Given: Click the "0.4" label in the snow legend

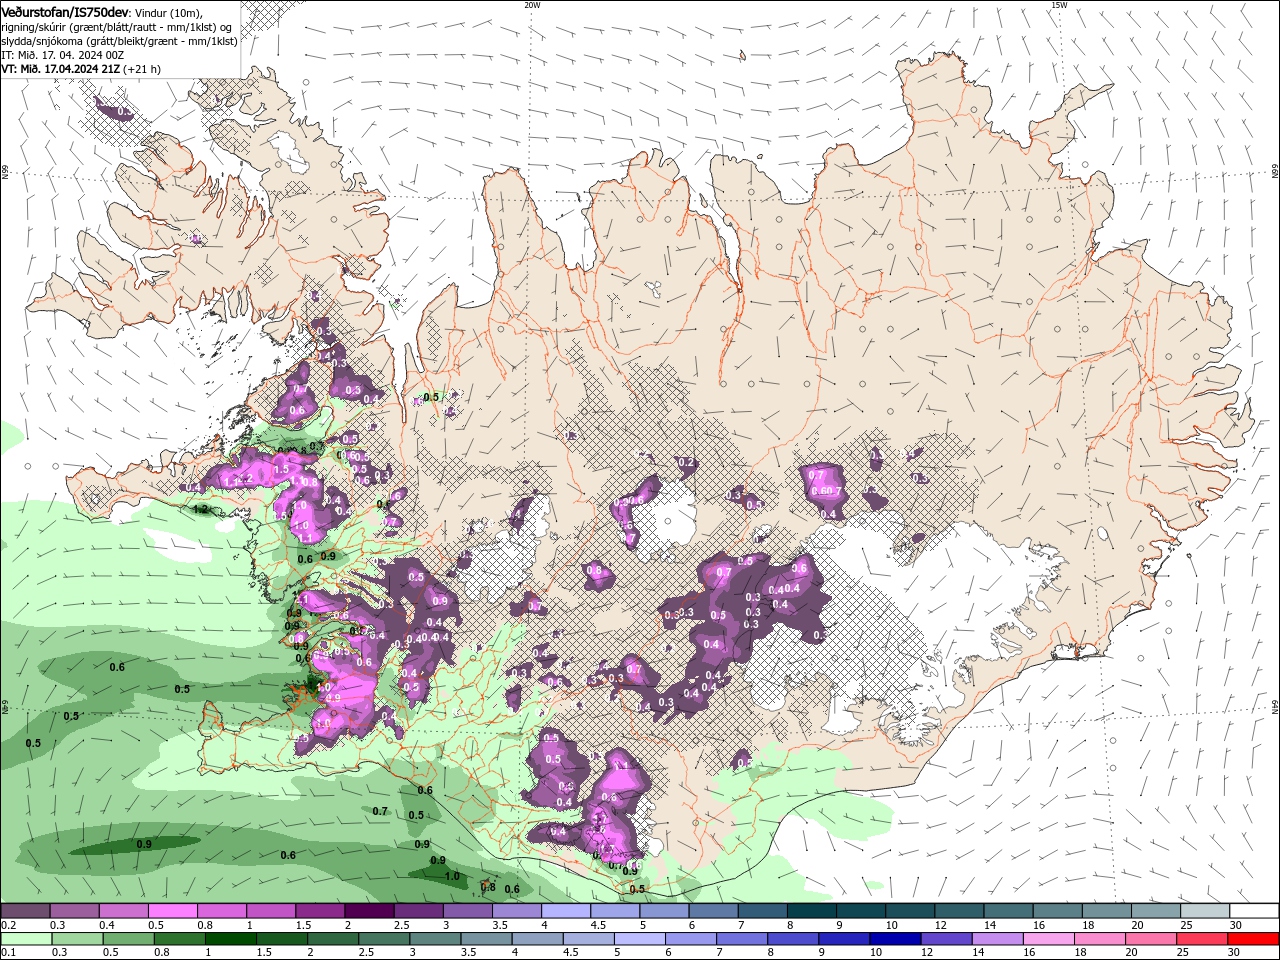Looking at the screenshot, I should (x=107, y=925).
